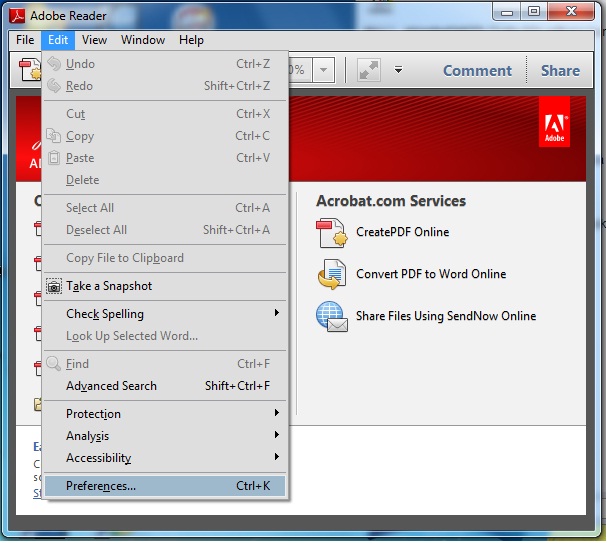Click the Adobe logo in banner
The height and width of the screenshot is (543, 607).
click(554, 124)
